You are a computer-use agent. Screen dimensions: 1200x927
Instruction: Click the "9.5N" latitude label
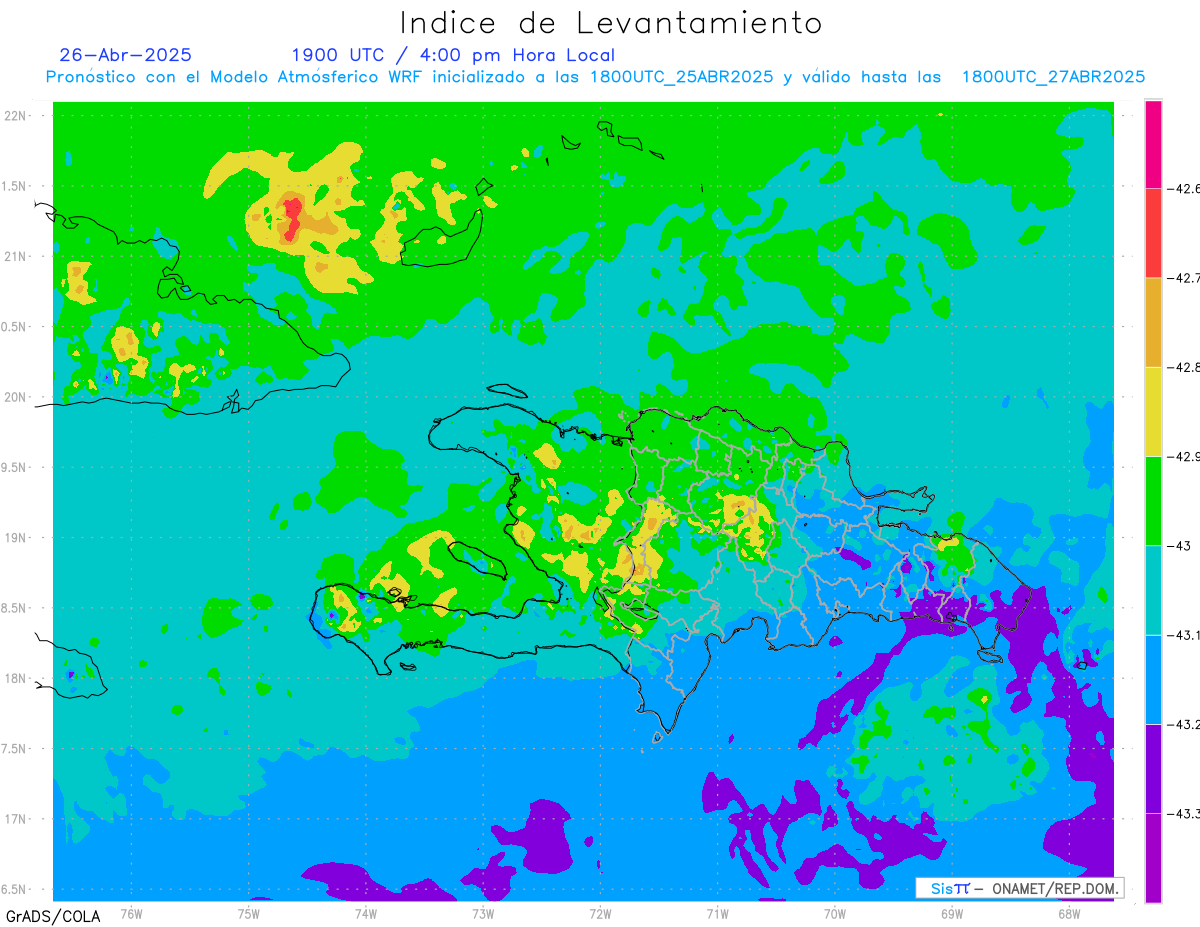[x=14, y=467]
